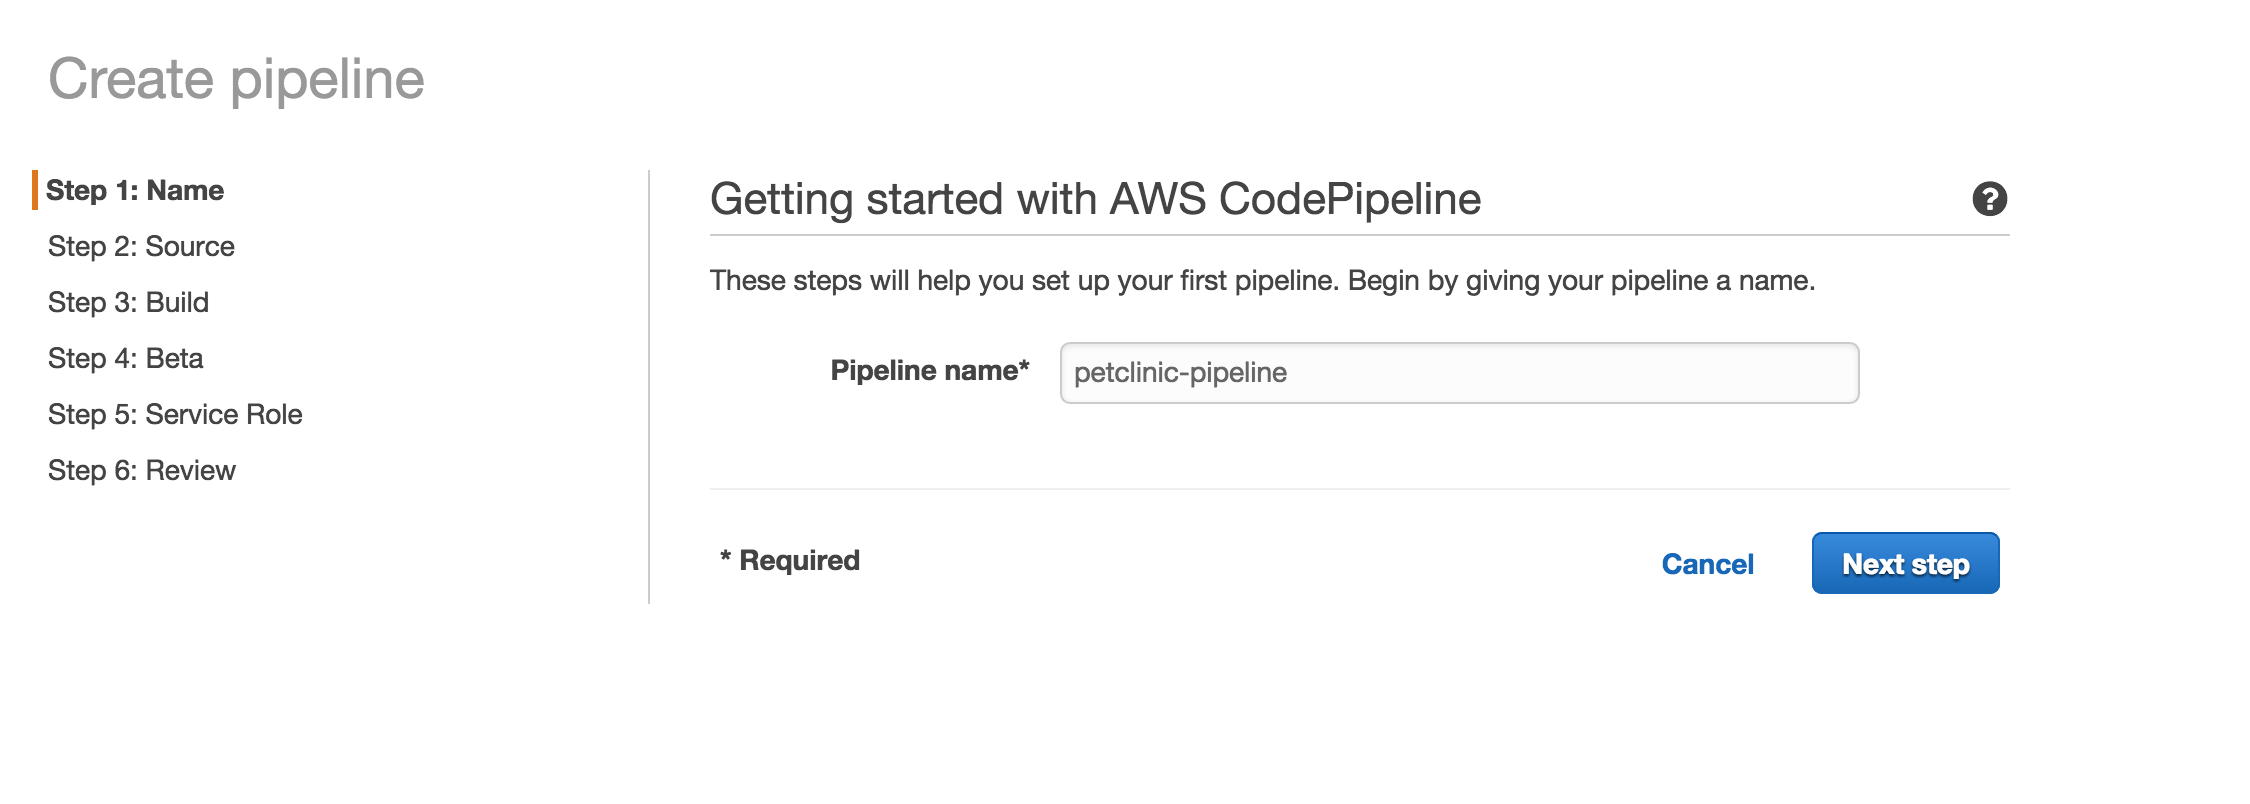Open Step 6: Review
Screen dimensions: 2250x804
[x=141, y=471]
